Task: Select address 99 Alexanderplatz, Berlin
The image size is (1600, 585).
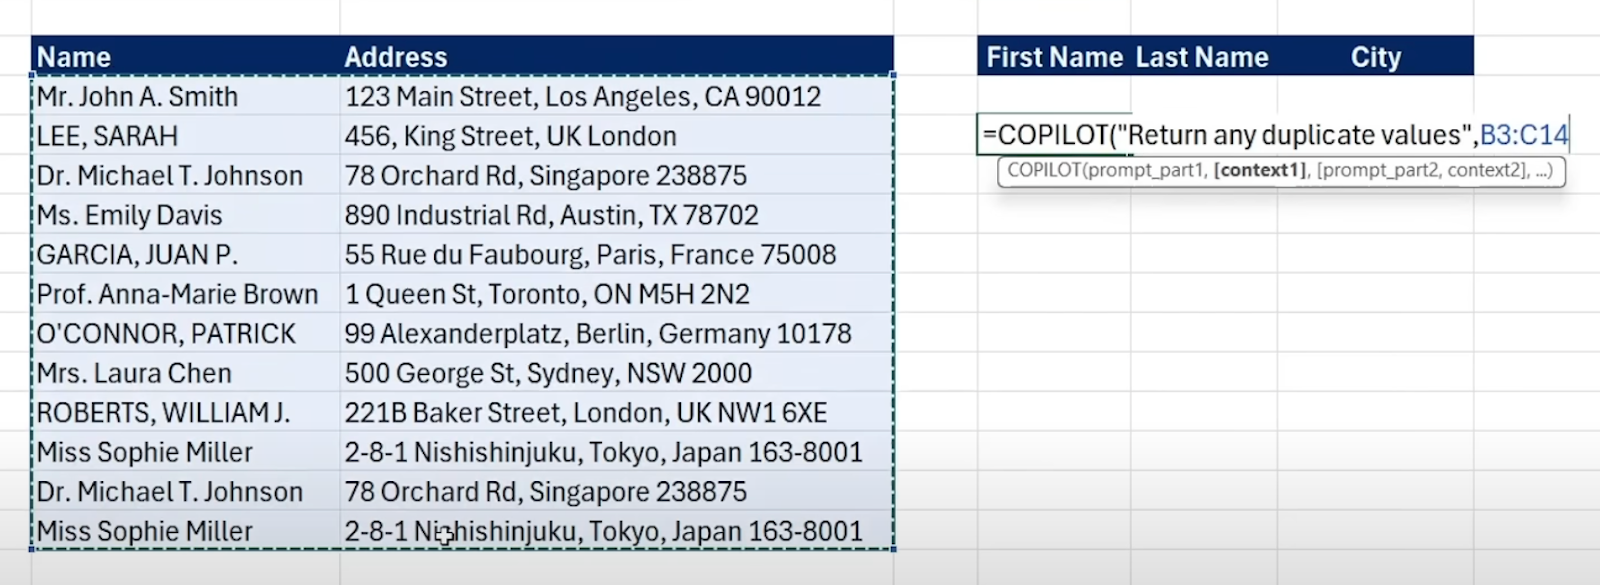Action: 617,334
